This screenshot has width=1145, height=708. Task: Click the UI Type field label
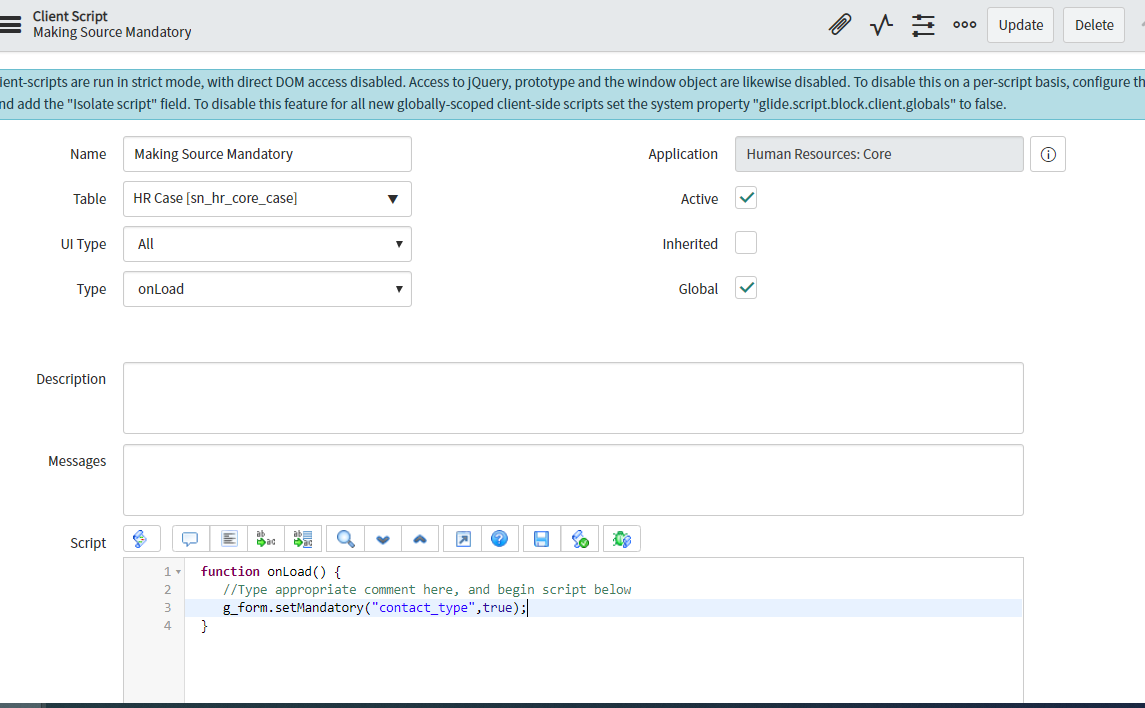(x=83, y=244)
